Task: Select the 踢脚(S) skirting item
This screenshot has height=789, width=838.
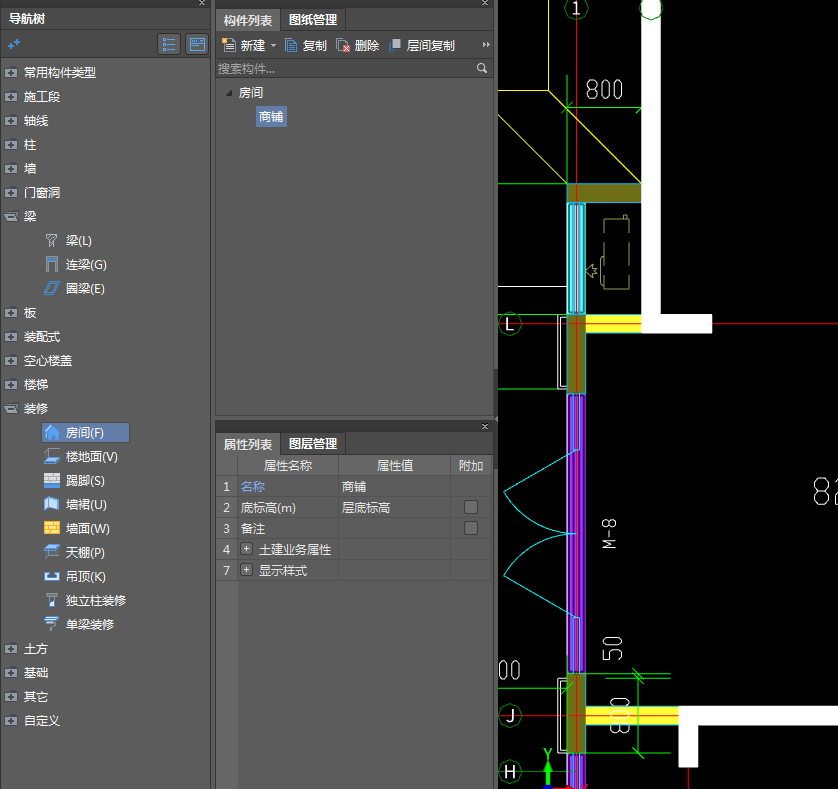Action: [x=74, y=481]
